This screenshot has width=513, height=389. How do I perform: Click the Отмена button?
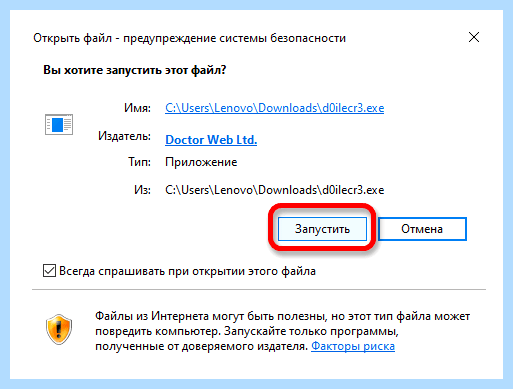[422, 229]
